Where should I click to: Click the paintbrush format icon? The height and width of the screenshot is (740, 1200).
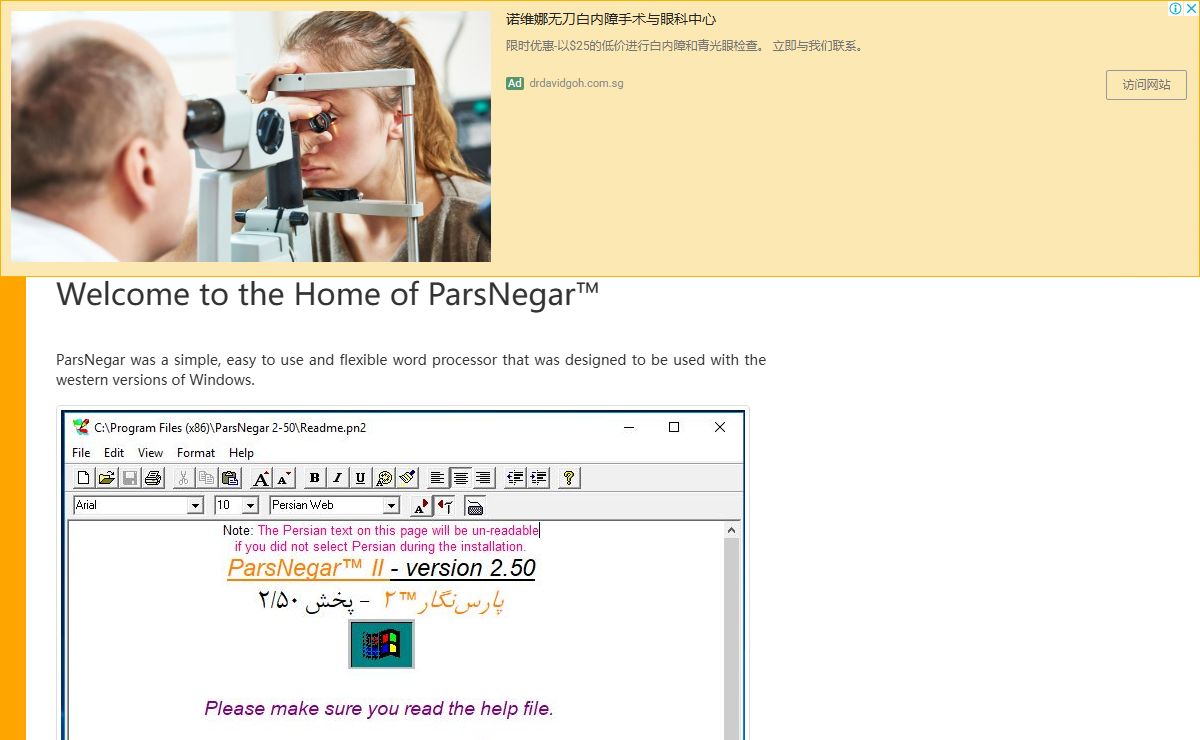pyautogui.click(x=407, y=478)
